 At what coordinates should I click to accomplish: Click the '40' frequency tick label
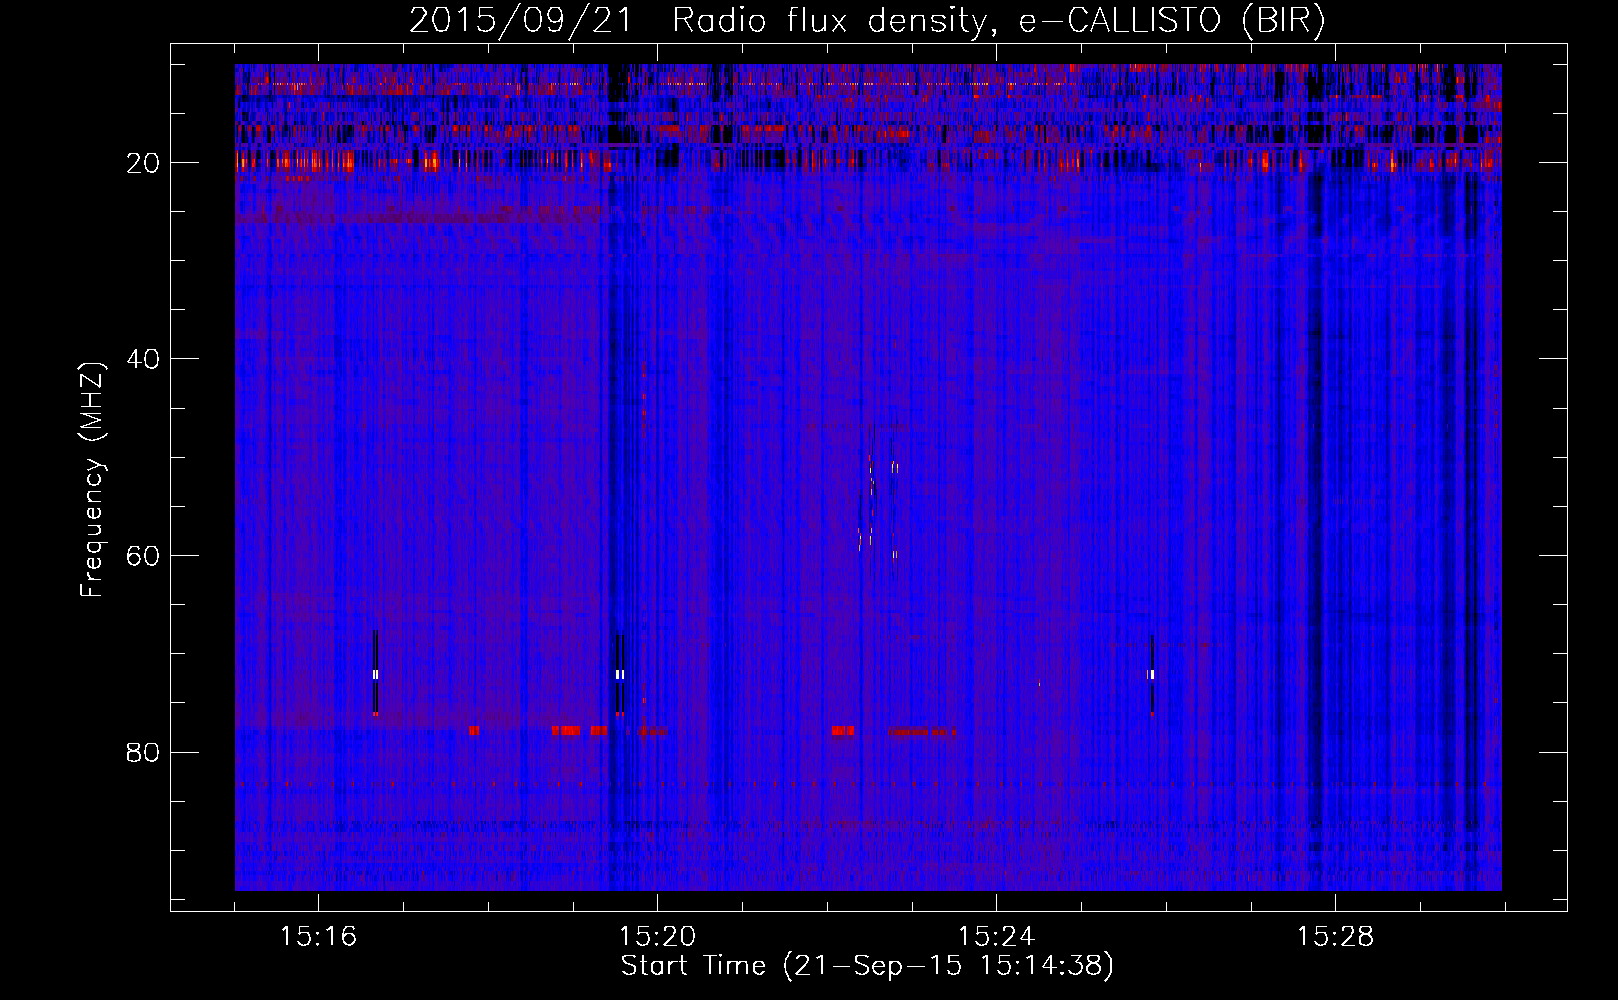(x=144, y=359)
